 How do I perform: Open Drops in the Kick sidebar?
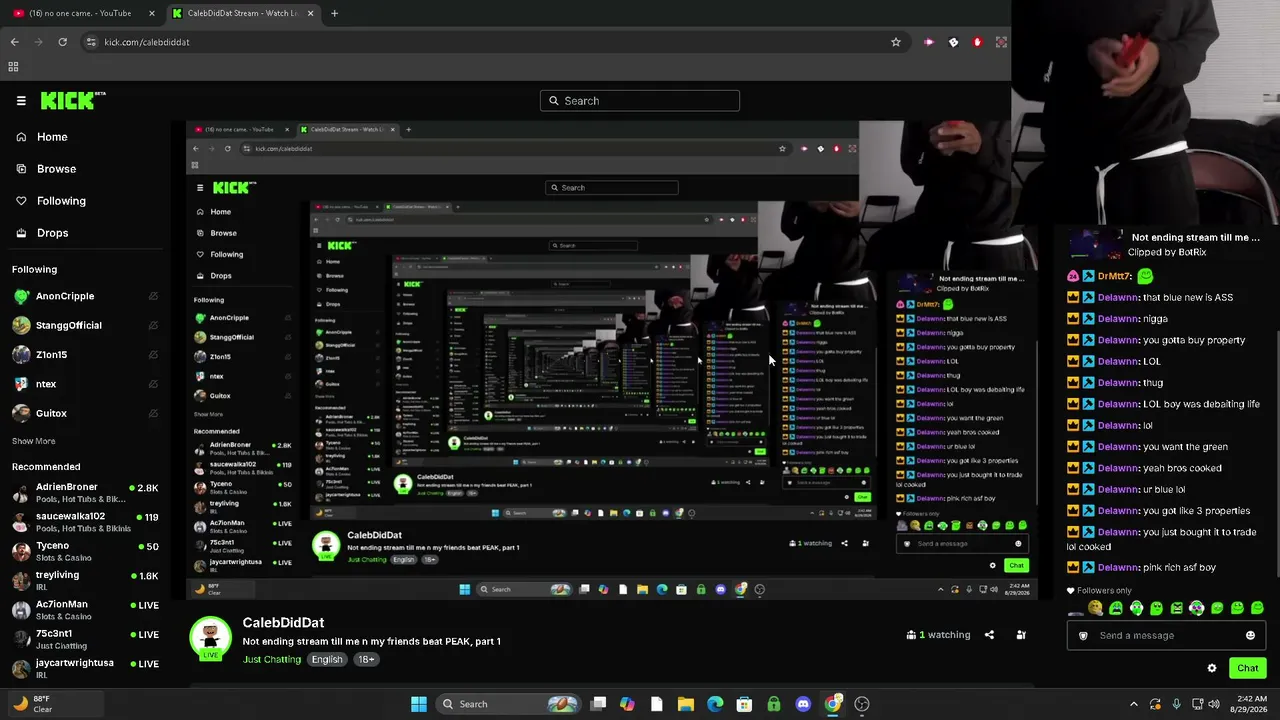52,233
